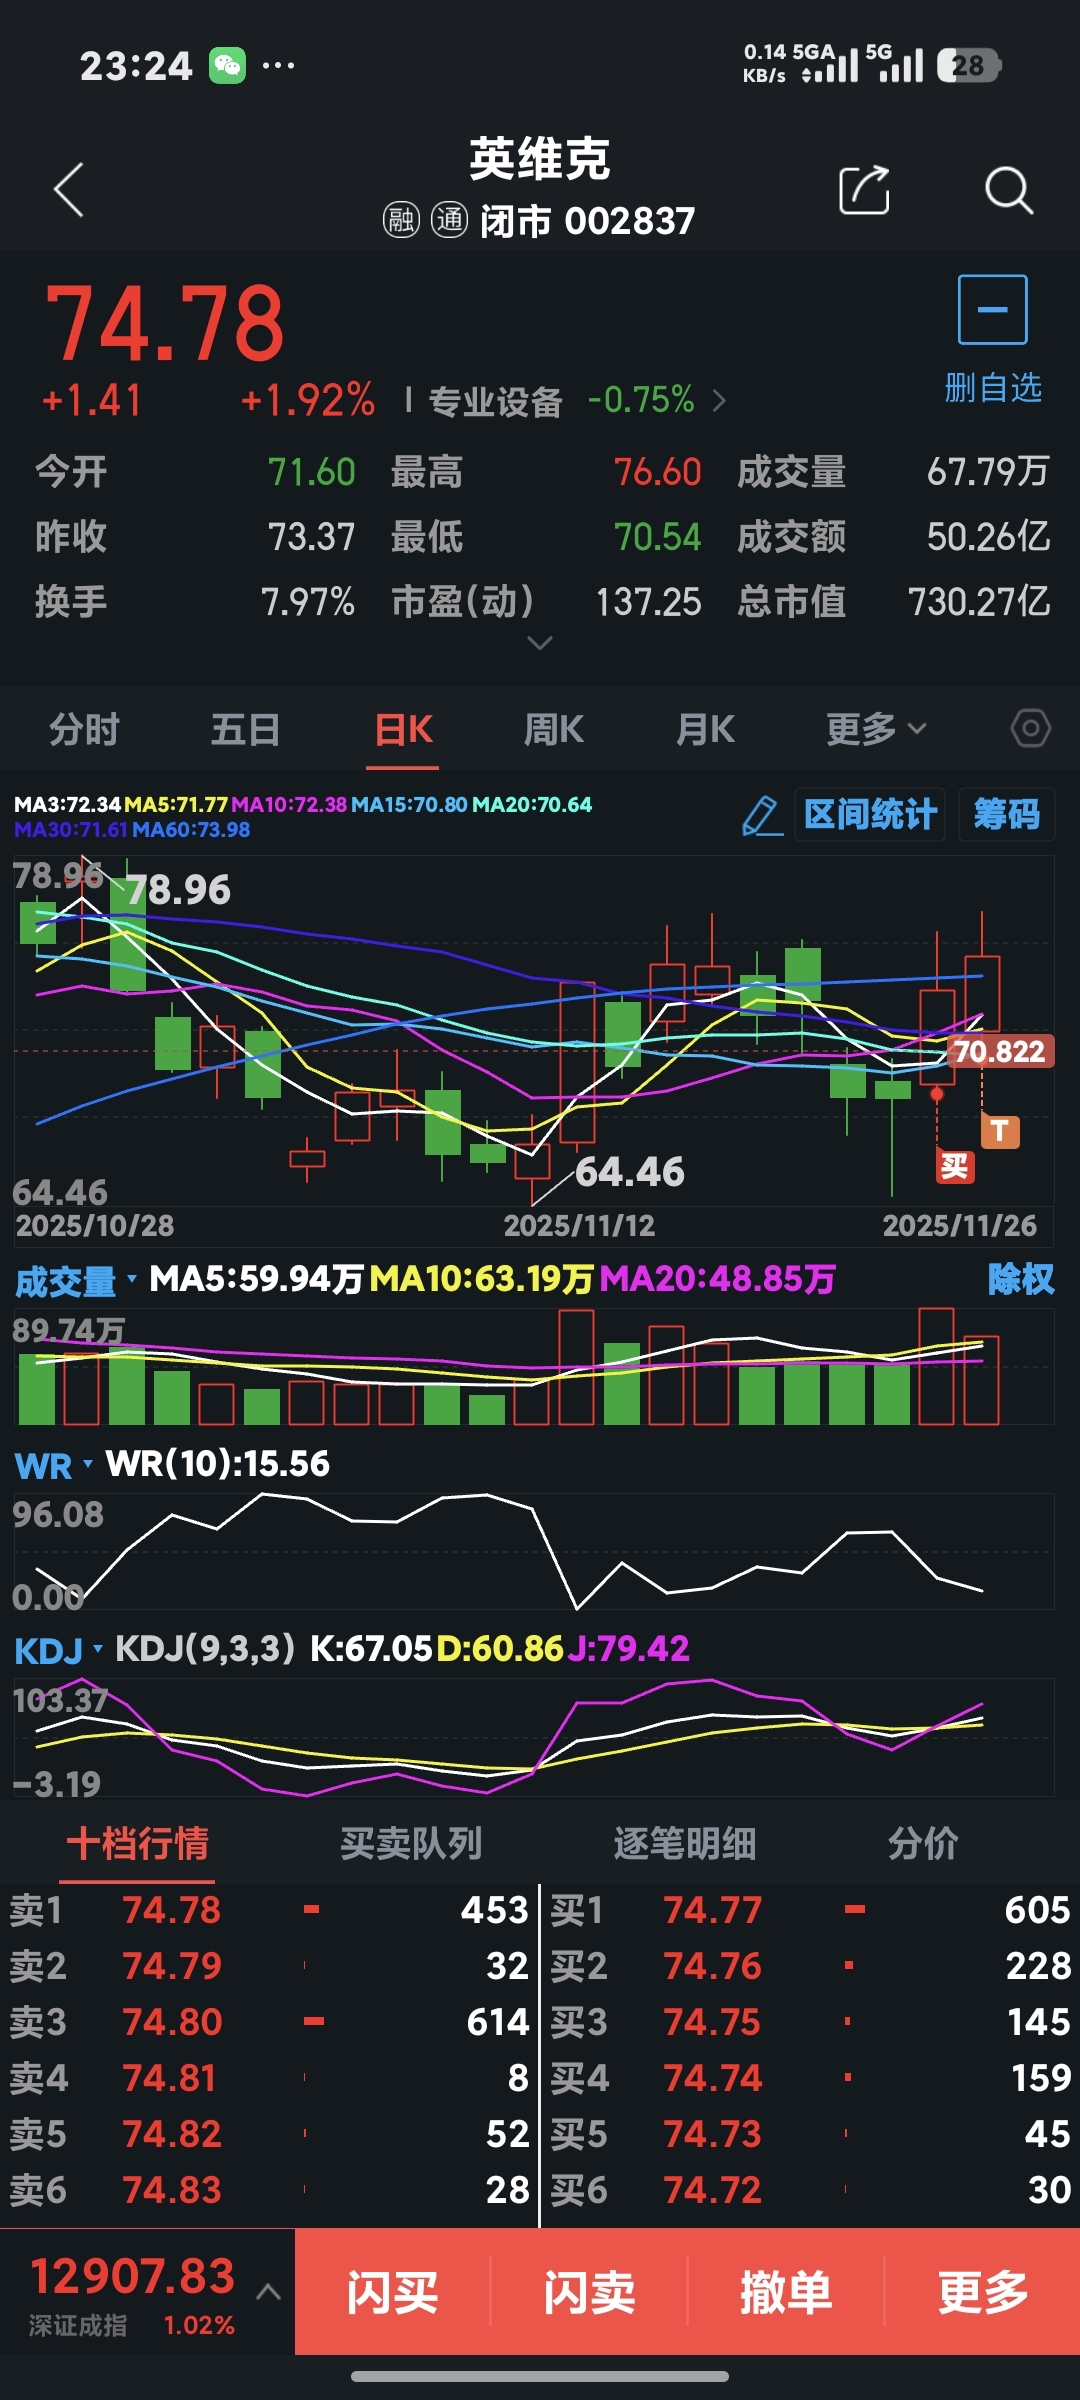Open 专业设备 sector chevron
Image resolution: width=1080 pixels, height=2400 pixels.
click(x=719, y=401)
